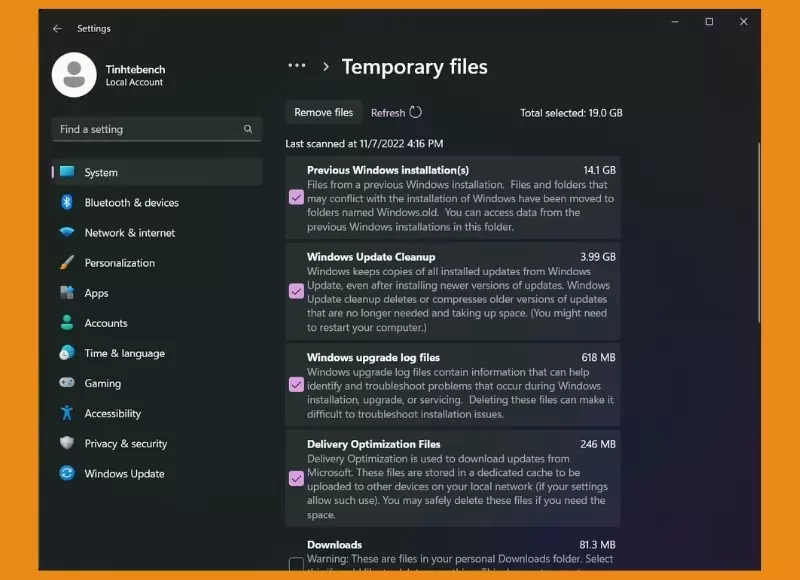The image size is (800, 580).
Task: Click the Accessibility figure icon
Action: tap(67, 413)
